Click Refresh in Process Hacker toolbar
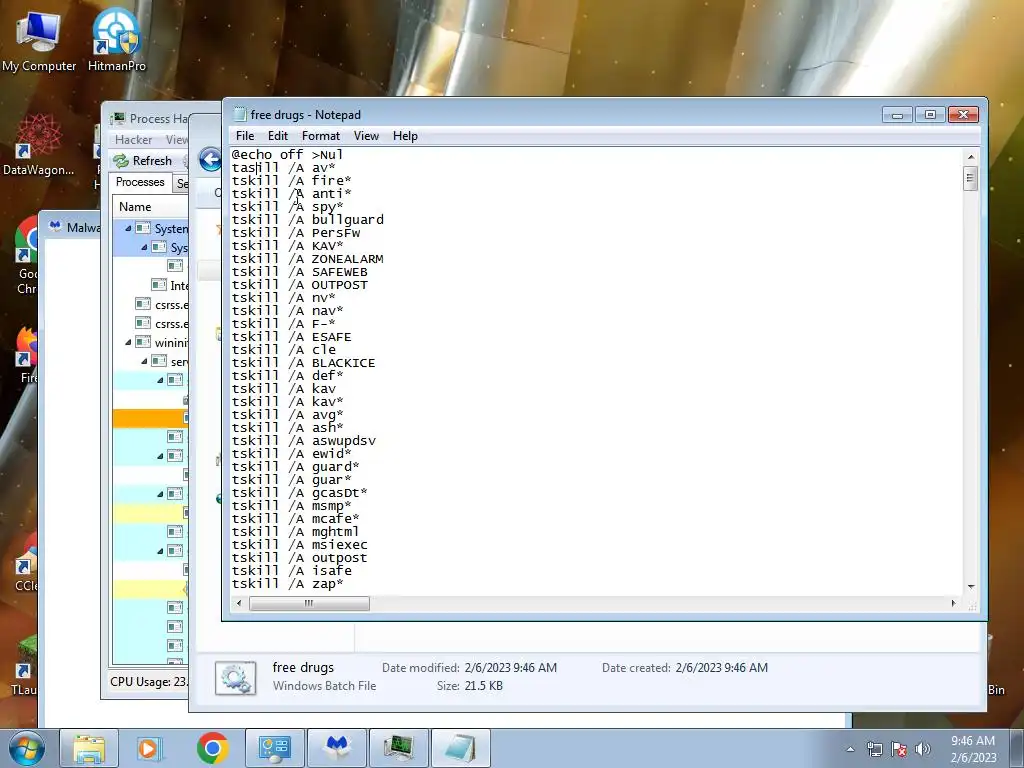 click(142, 161)
